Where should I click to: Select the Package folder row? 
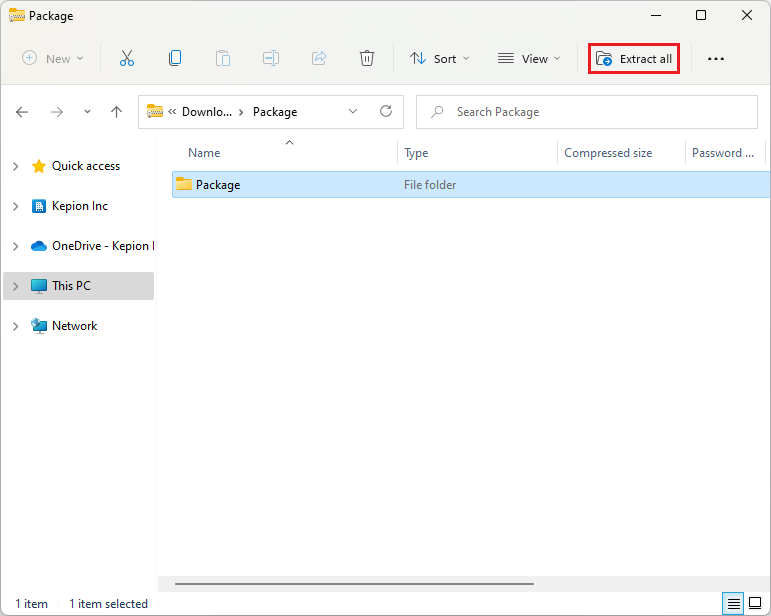[471, 185]
